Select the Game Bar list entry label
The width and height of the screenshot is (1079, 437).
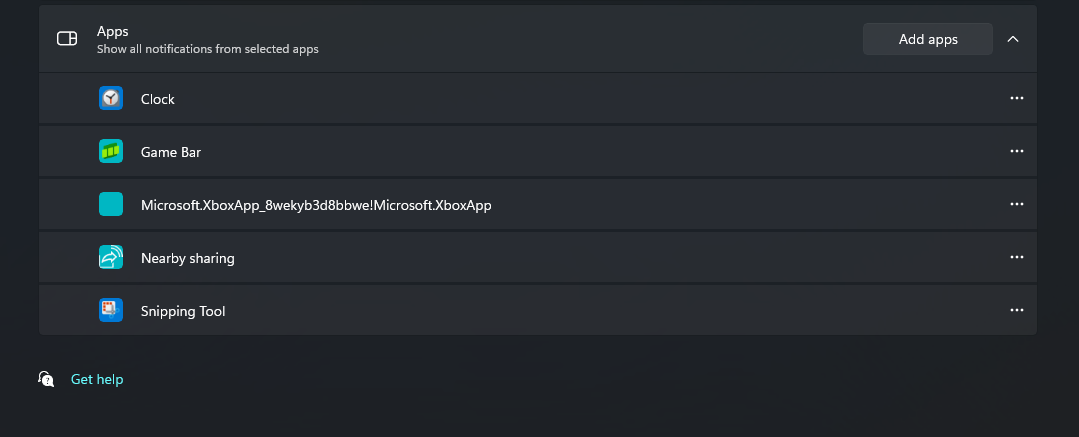pyautogui.click(x=171, y=152)
